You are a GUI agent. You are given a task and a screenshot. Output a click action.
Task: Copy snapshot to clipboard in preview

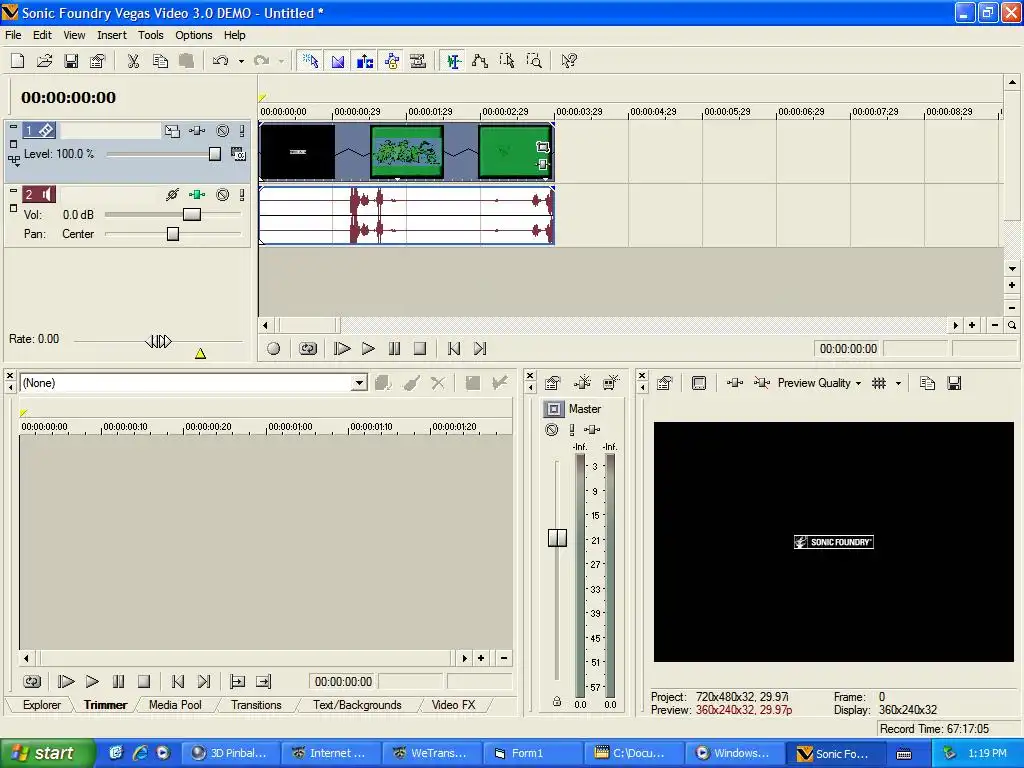(x=927, y=383)
